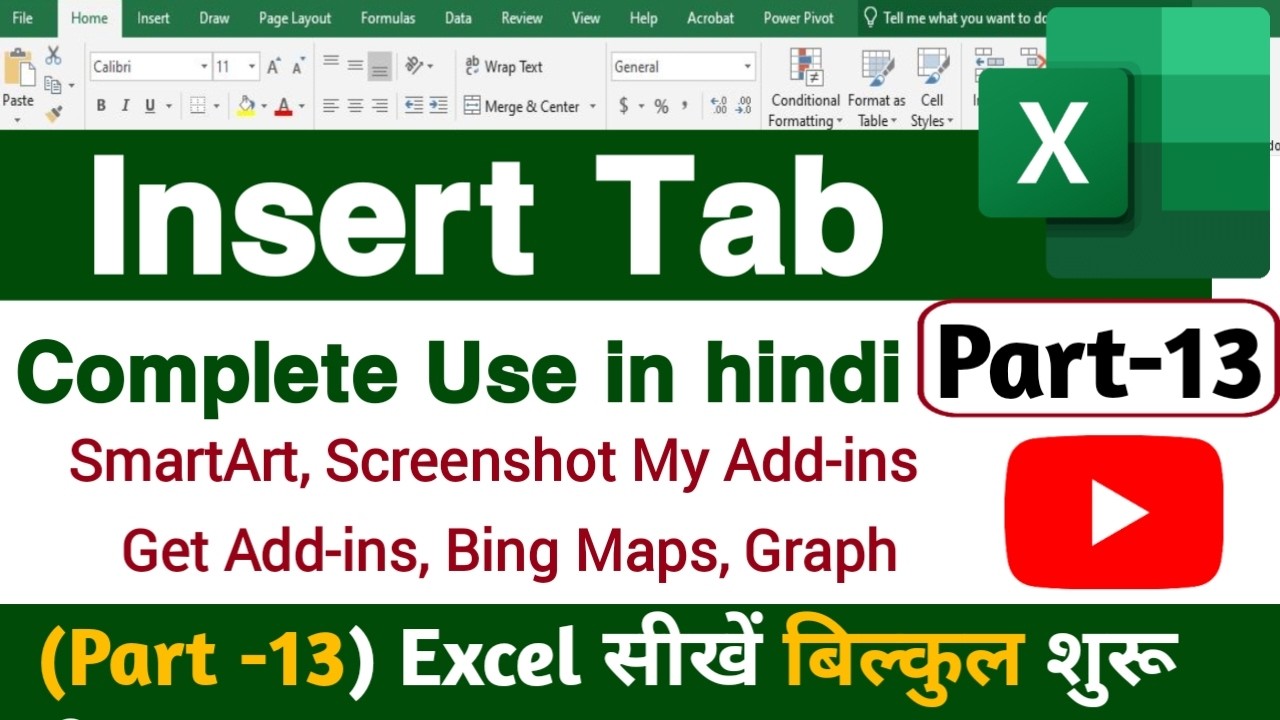Switch to the Draw tab
1280x720 pixels.
pyautogui.click(x=214, y=18)
